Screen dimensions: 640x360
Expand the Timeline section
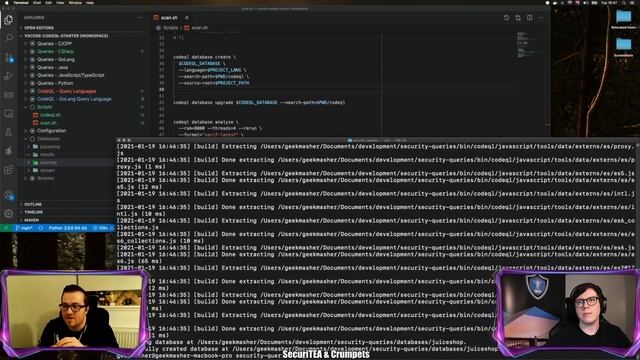(65, 212)
